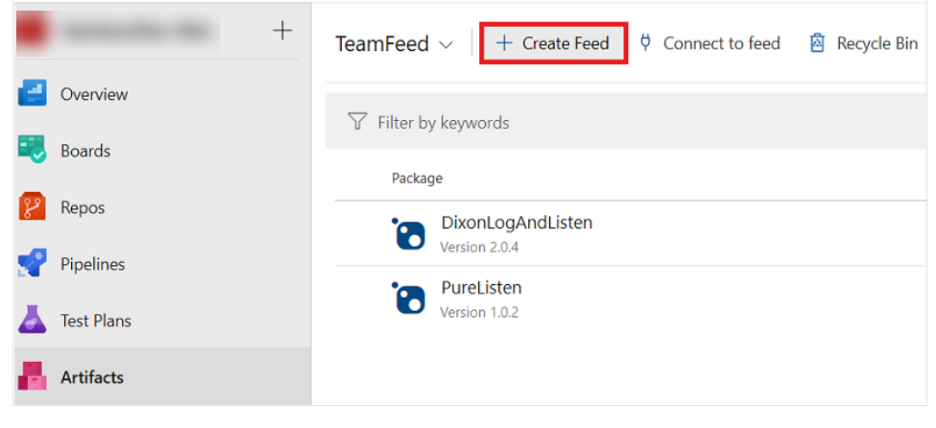Select the Artifacts package icon
Viewport: 936px width, 428px height.
(32, 377)
